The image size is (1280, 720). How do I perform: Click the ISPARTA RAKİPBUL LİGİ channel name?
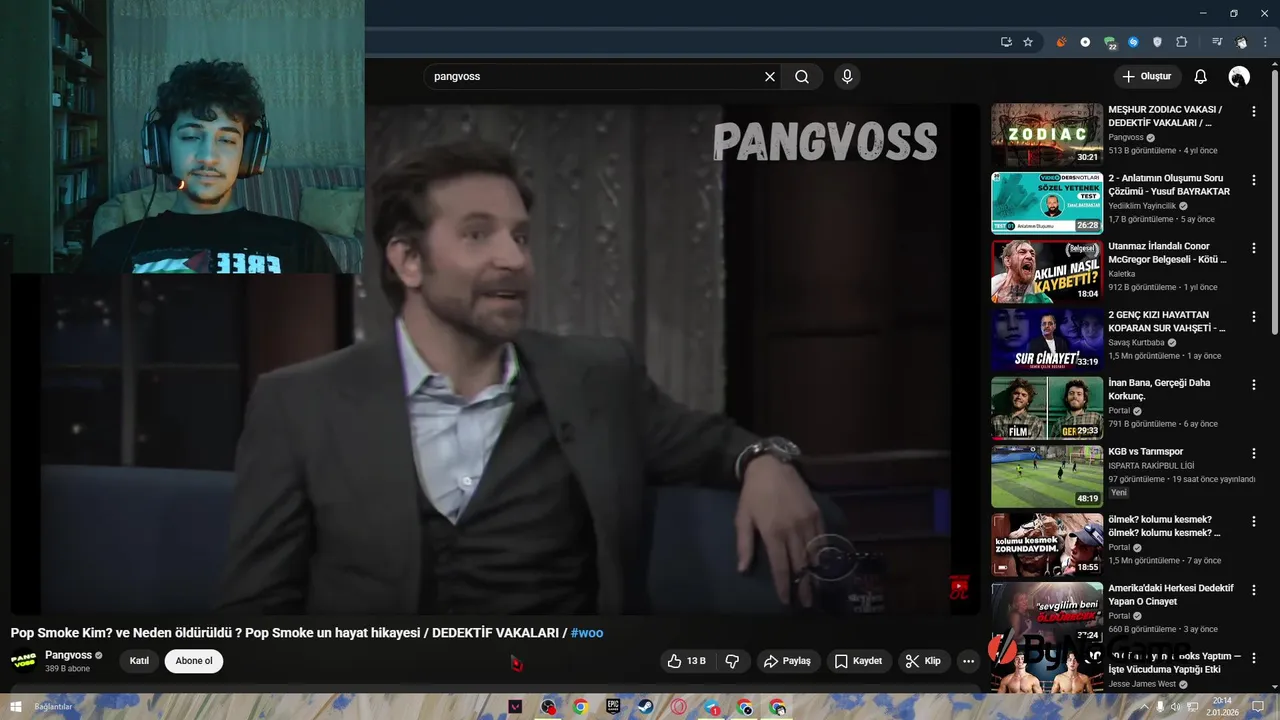click(x=1151, y=465)
